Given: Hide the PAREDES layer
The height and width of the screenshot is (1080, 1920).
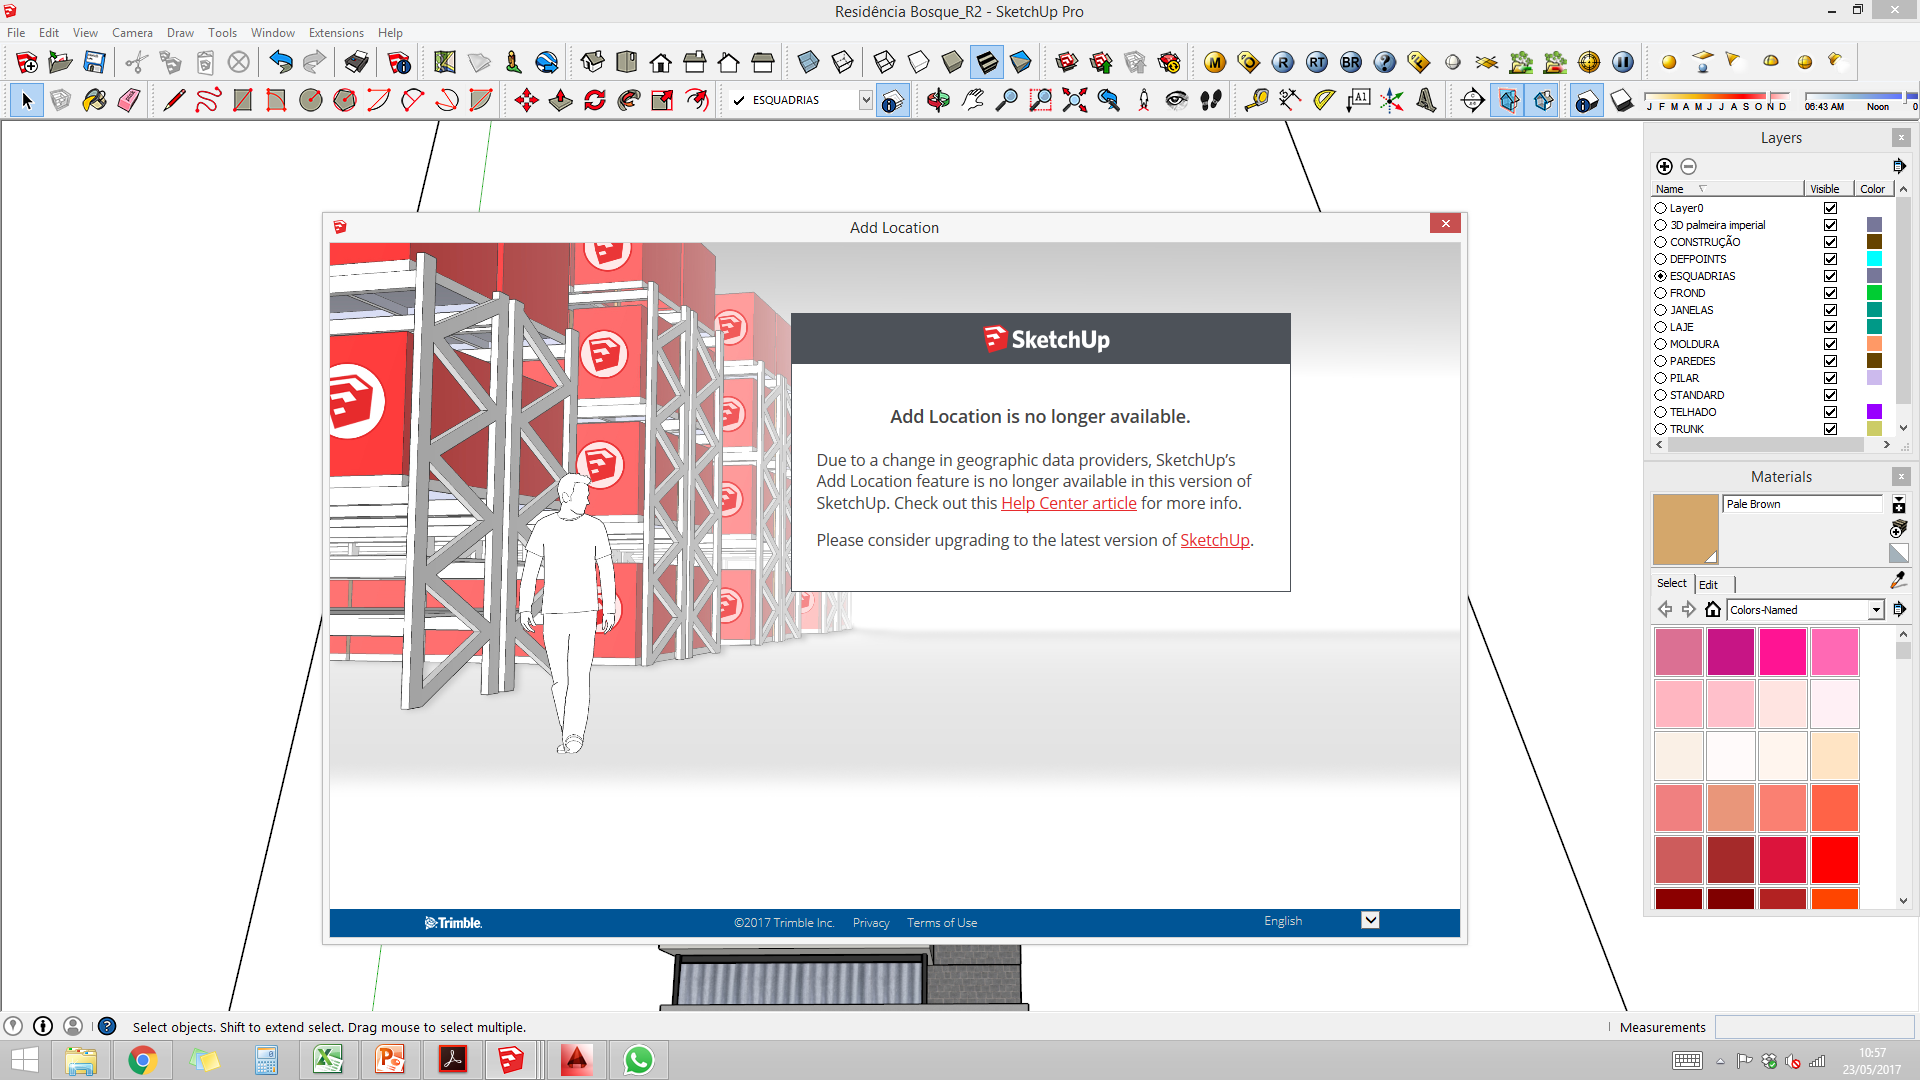Looking at the screenshot, I should point(1830,361).
